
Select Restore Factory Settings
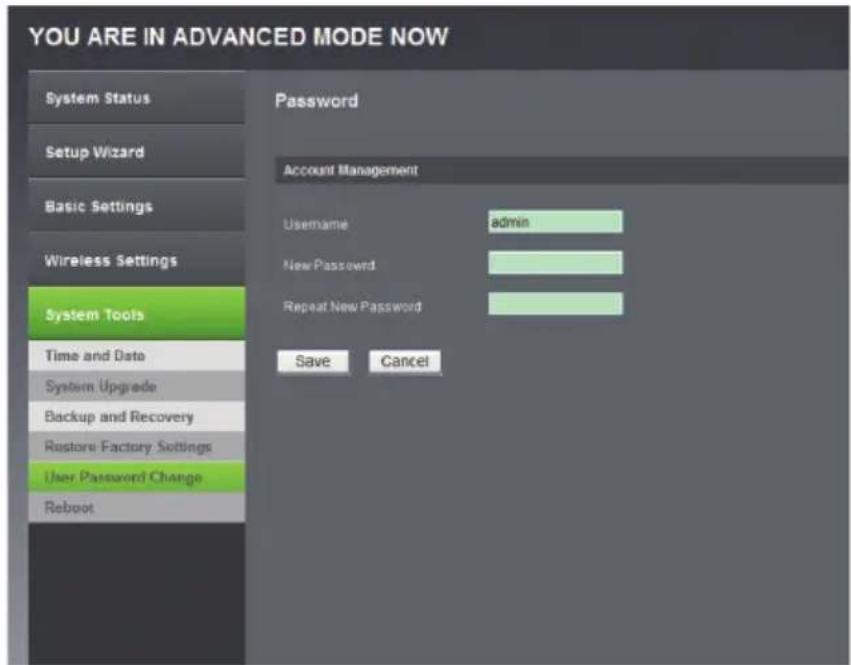(136, 447)
